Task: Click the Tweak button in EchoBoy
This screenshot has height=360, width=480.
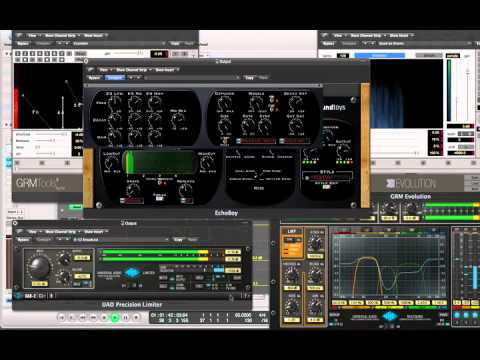Action: pos(159,199)
